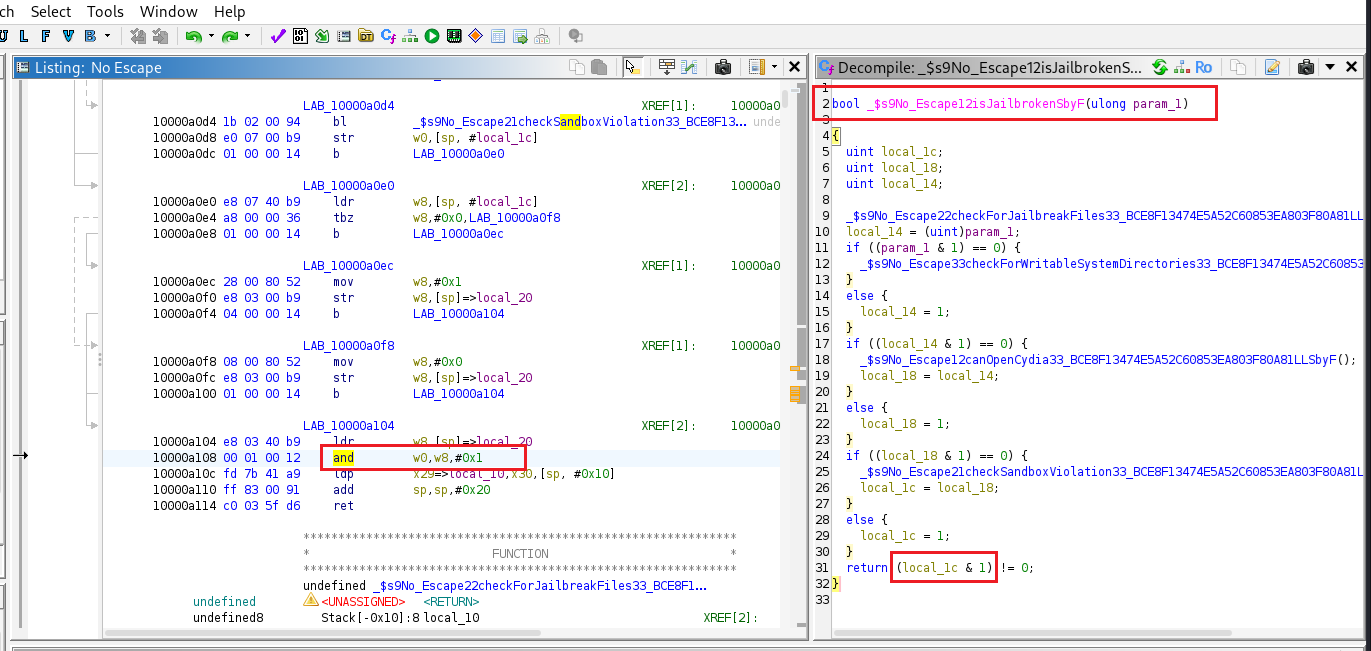Click the green Undo arrow
Screen dimensions: 1371x651
click(x=192, y=36)
